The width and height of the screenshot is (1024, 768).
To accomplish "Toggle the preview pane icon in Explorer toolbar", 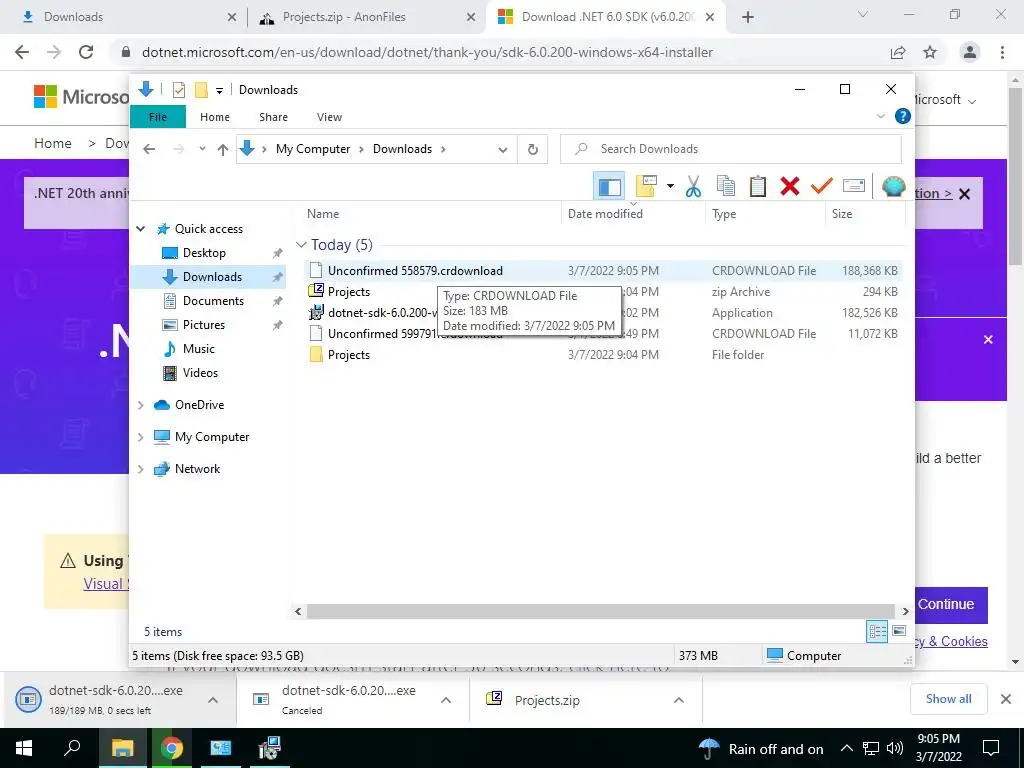I will point(609,187).
